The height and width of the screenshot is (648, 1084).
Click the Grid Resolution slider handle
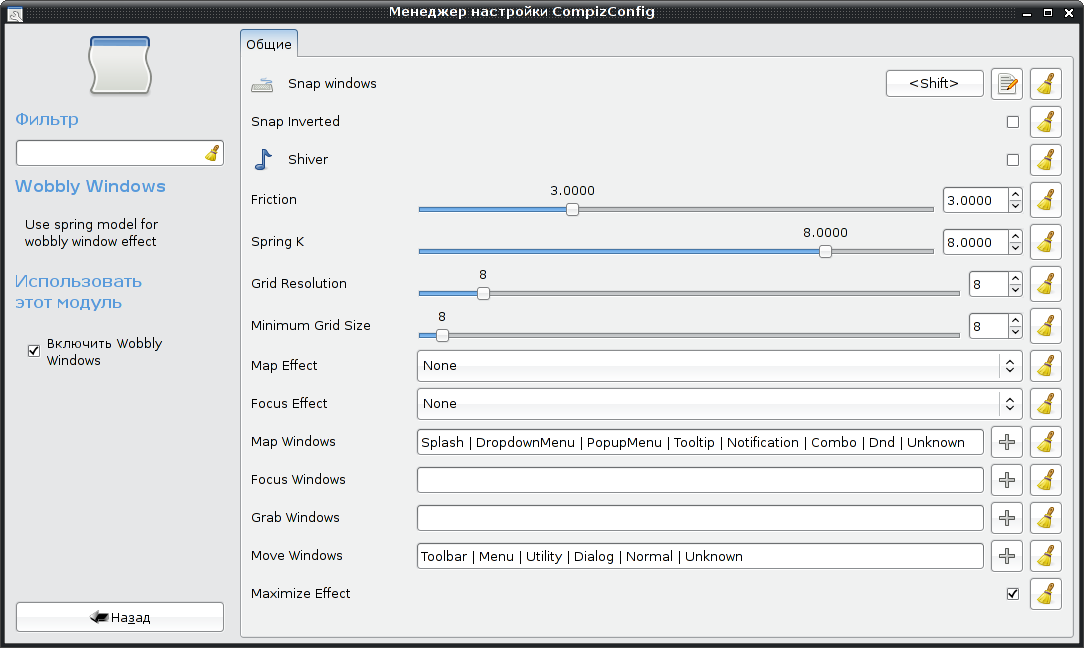483,293
